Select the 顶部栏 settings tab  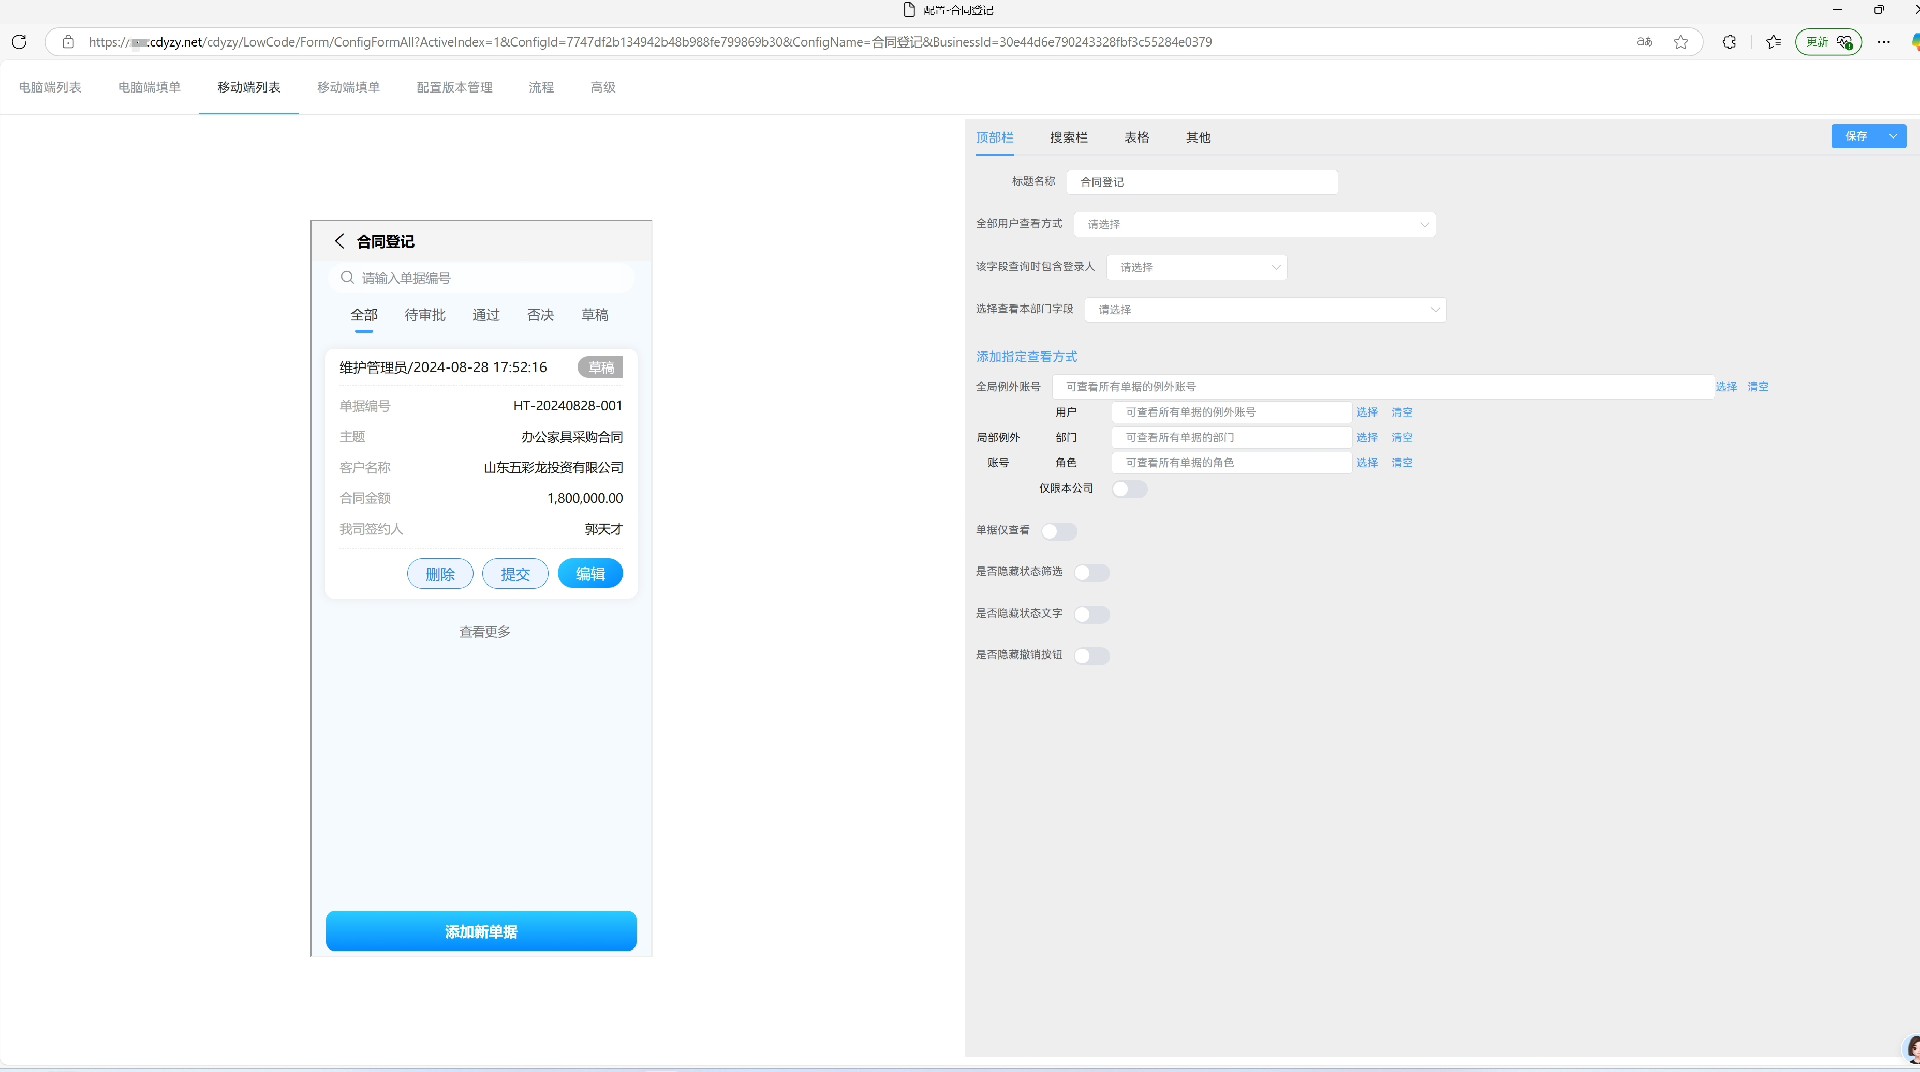coord(995,138)
